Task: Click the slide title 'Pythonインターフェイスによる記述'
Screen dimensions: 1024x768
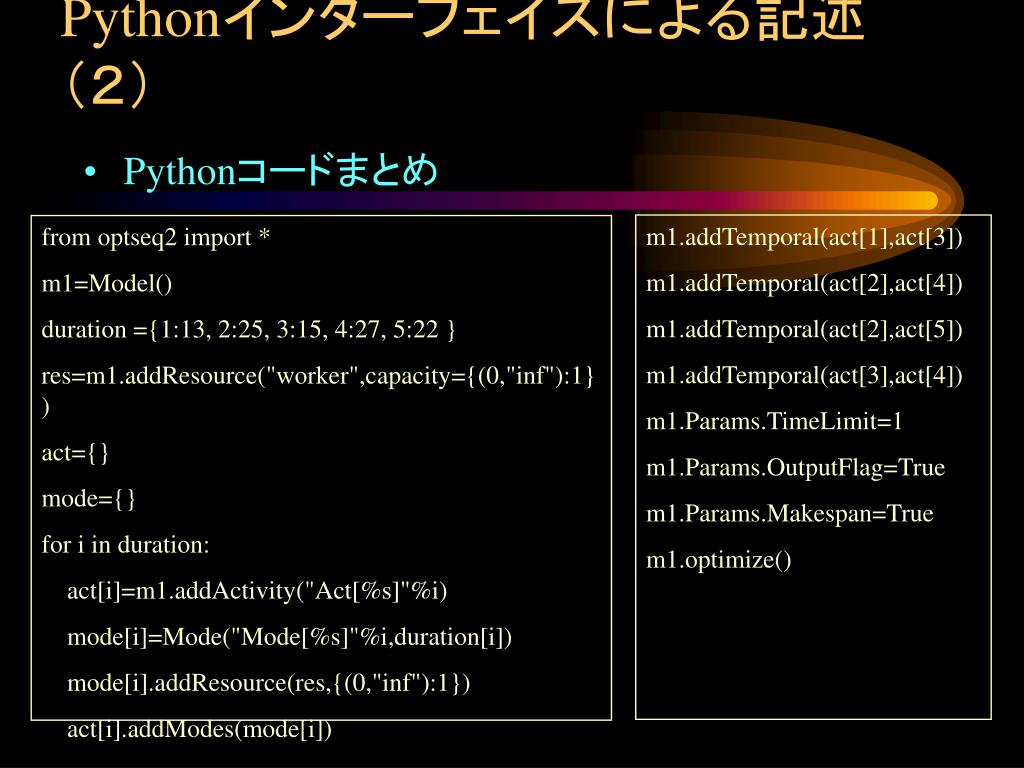Action: coord(462,20)
